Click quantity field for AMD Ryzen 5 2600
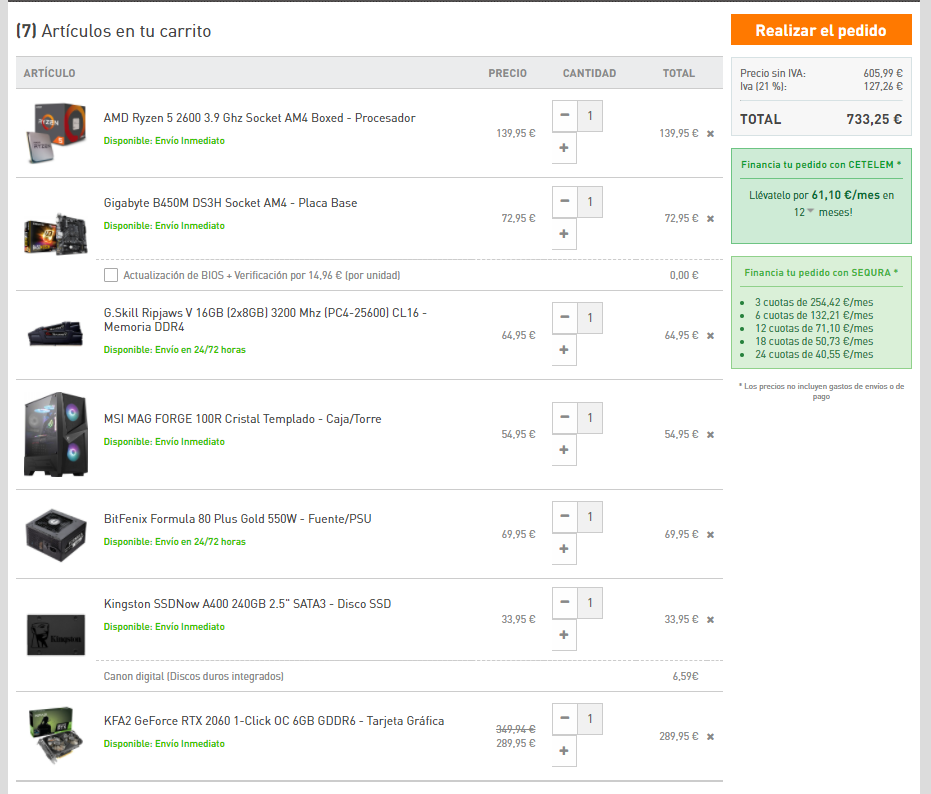Viewport: 931px width, 794px height. 590,115
